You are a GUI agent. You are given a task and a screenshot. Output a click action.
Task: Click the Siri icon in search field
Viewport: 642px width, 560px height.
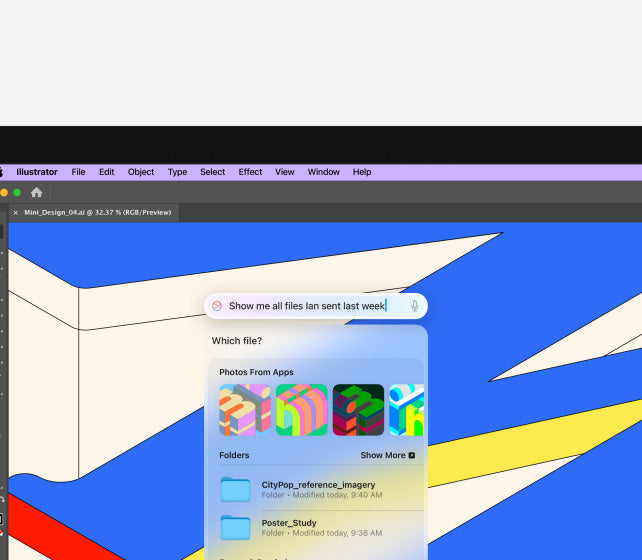coord(217,306)
